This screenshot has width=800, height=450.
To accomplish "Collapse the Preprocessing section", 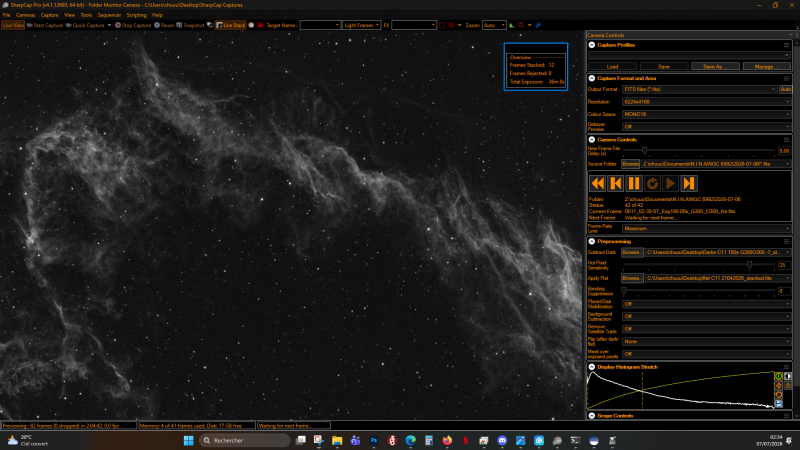I will click(592, 241).
